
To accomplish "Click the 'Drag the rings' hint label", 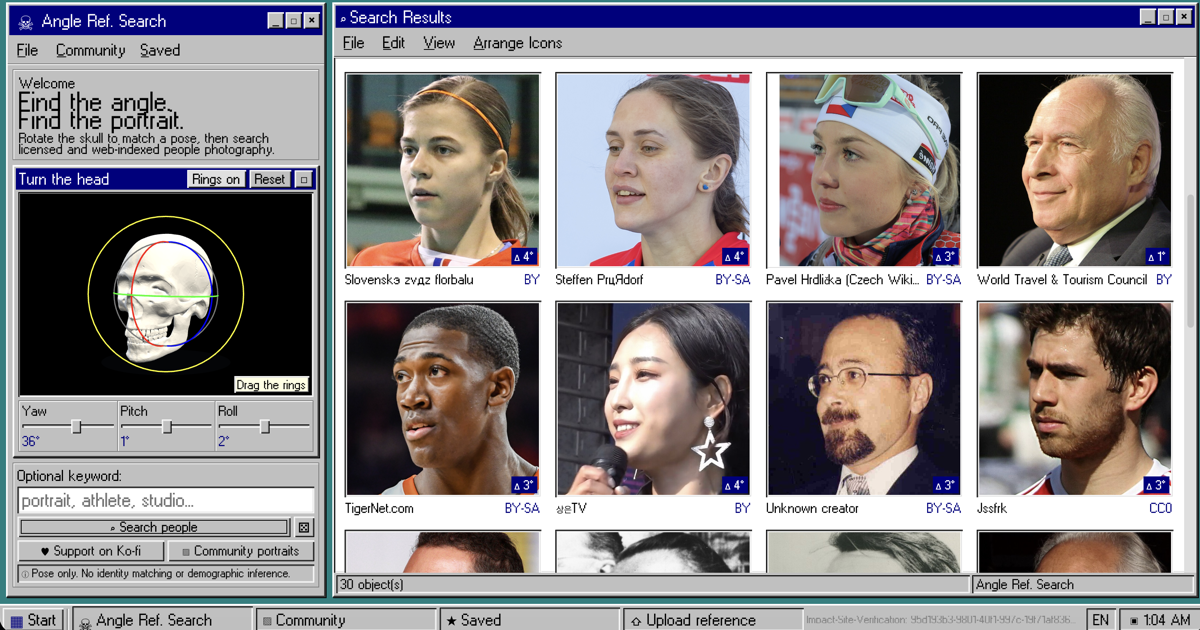I will click(x=271, y=385).
